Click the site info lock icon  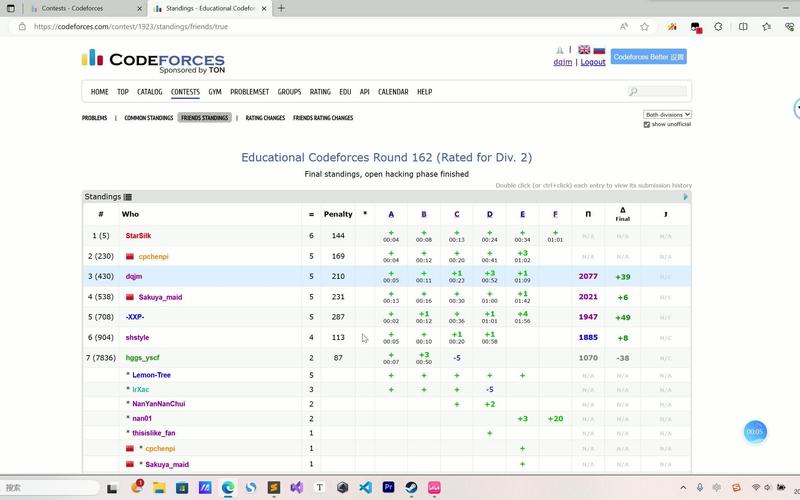[x=22, y=27]
